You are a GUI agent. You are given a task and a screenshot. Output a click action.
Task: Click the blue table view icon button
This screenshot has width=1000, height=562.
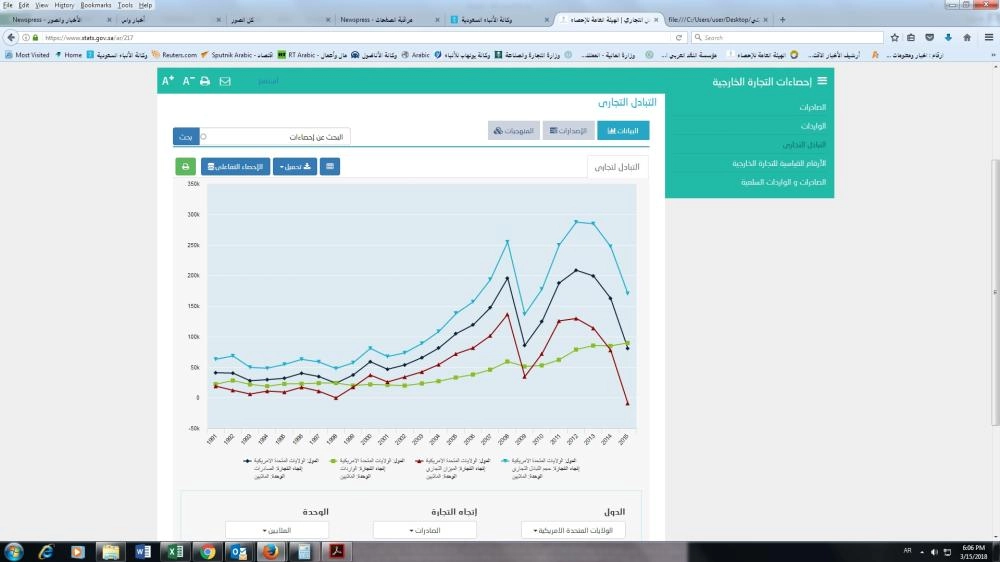pyautogui.click(x=331, y=167)
